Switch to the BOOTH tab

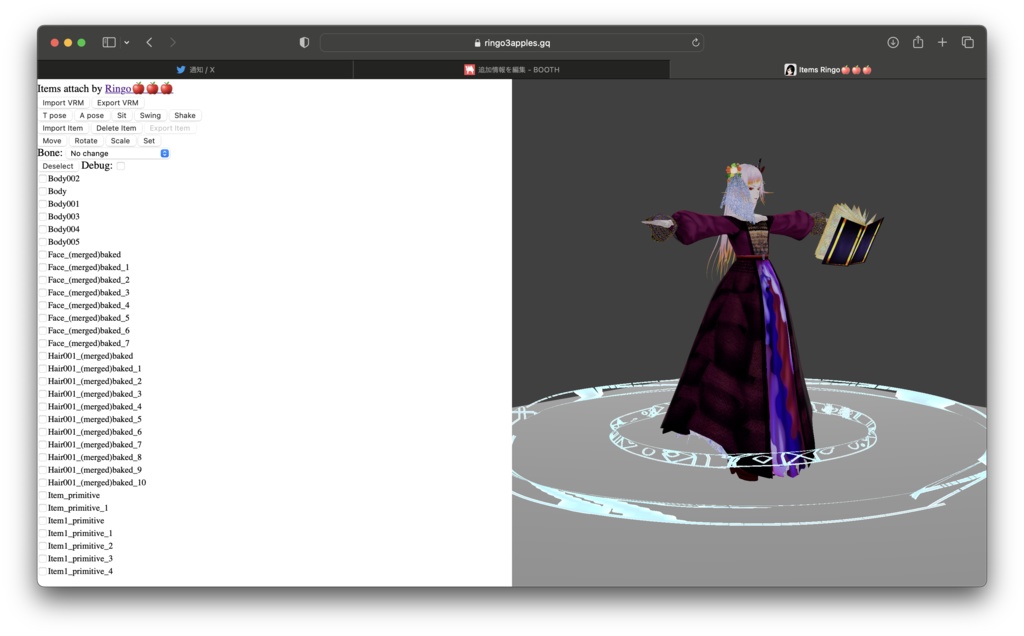(x=511, y=69)
